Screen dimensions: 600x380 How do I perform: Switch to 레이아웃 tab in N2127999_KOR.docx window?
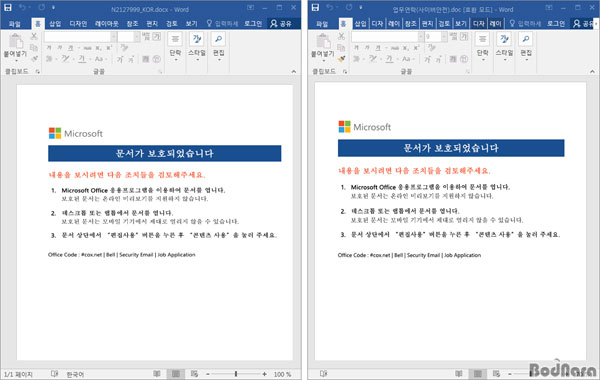pos(107,24)
